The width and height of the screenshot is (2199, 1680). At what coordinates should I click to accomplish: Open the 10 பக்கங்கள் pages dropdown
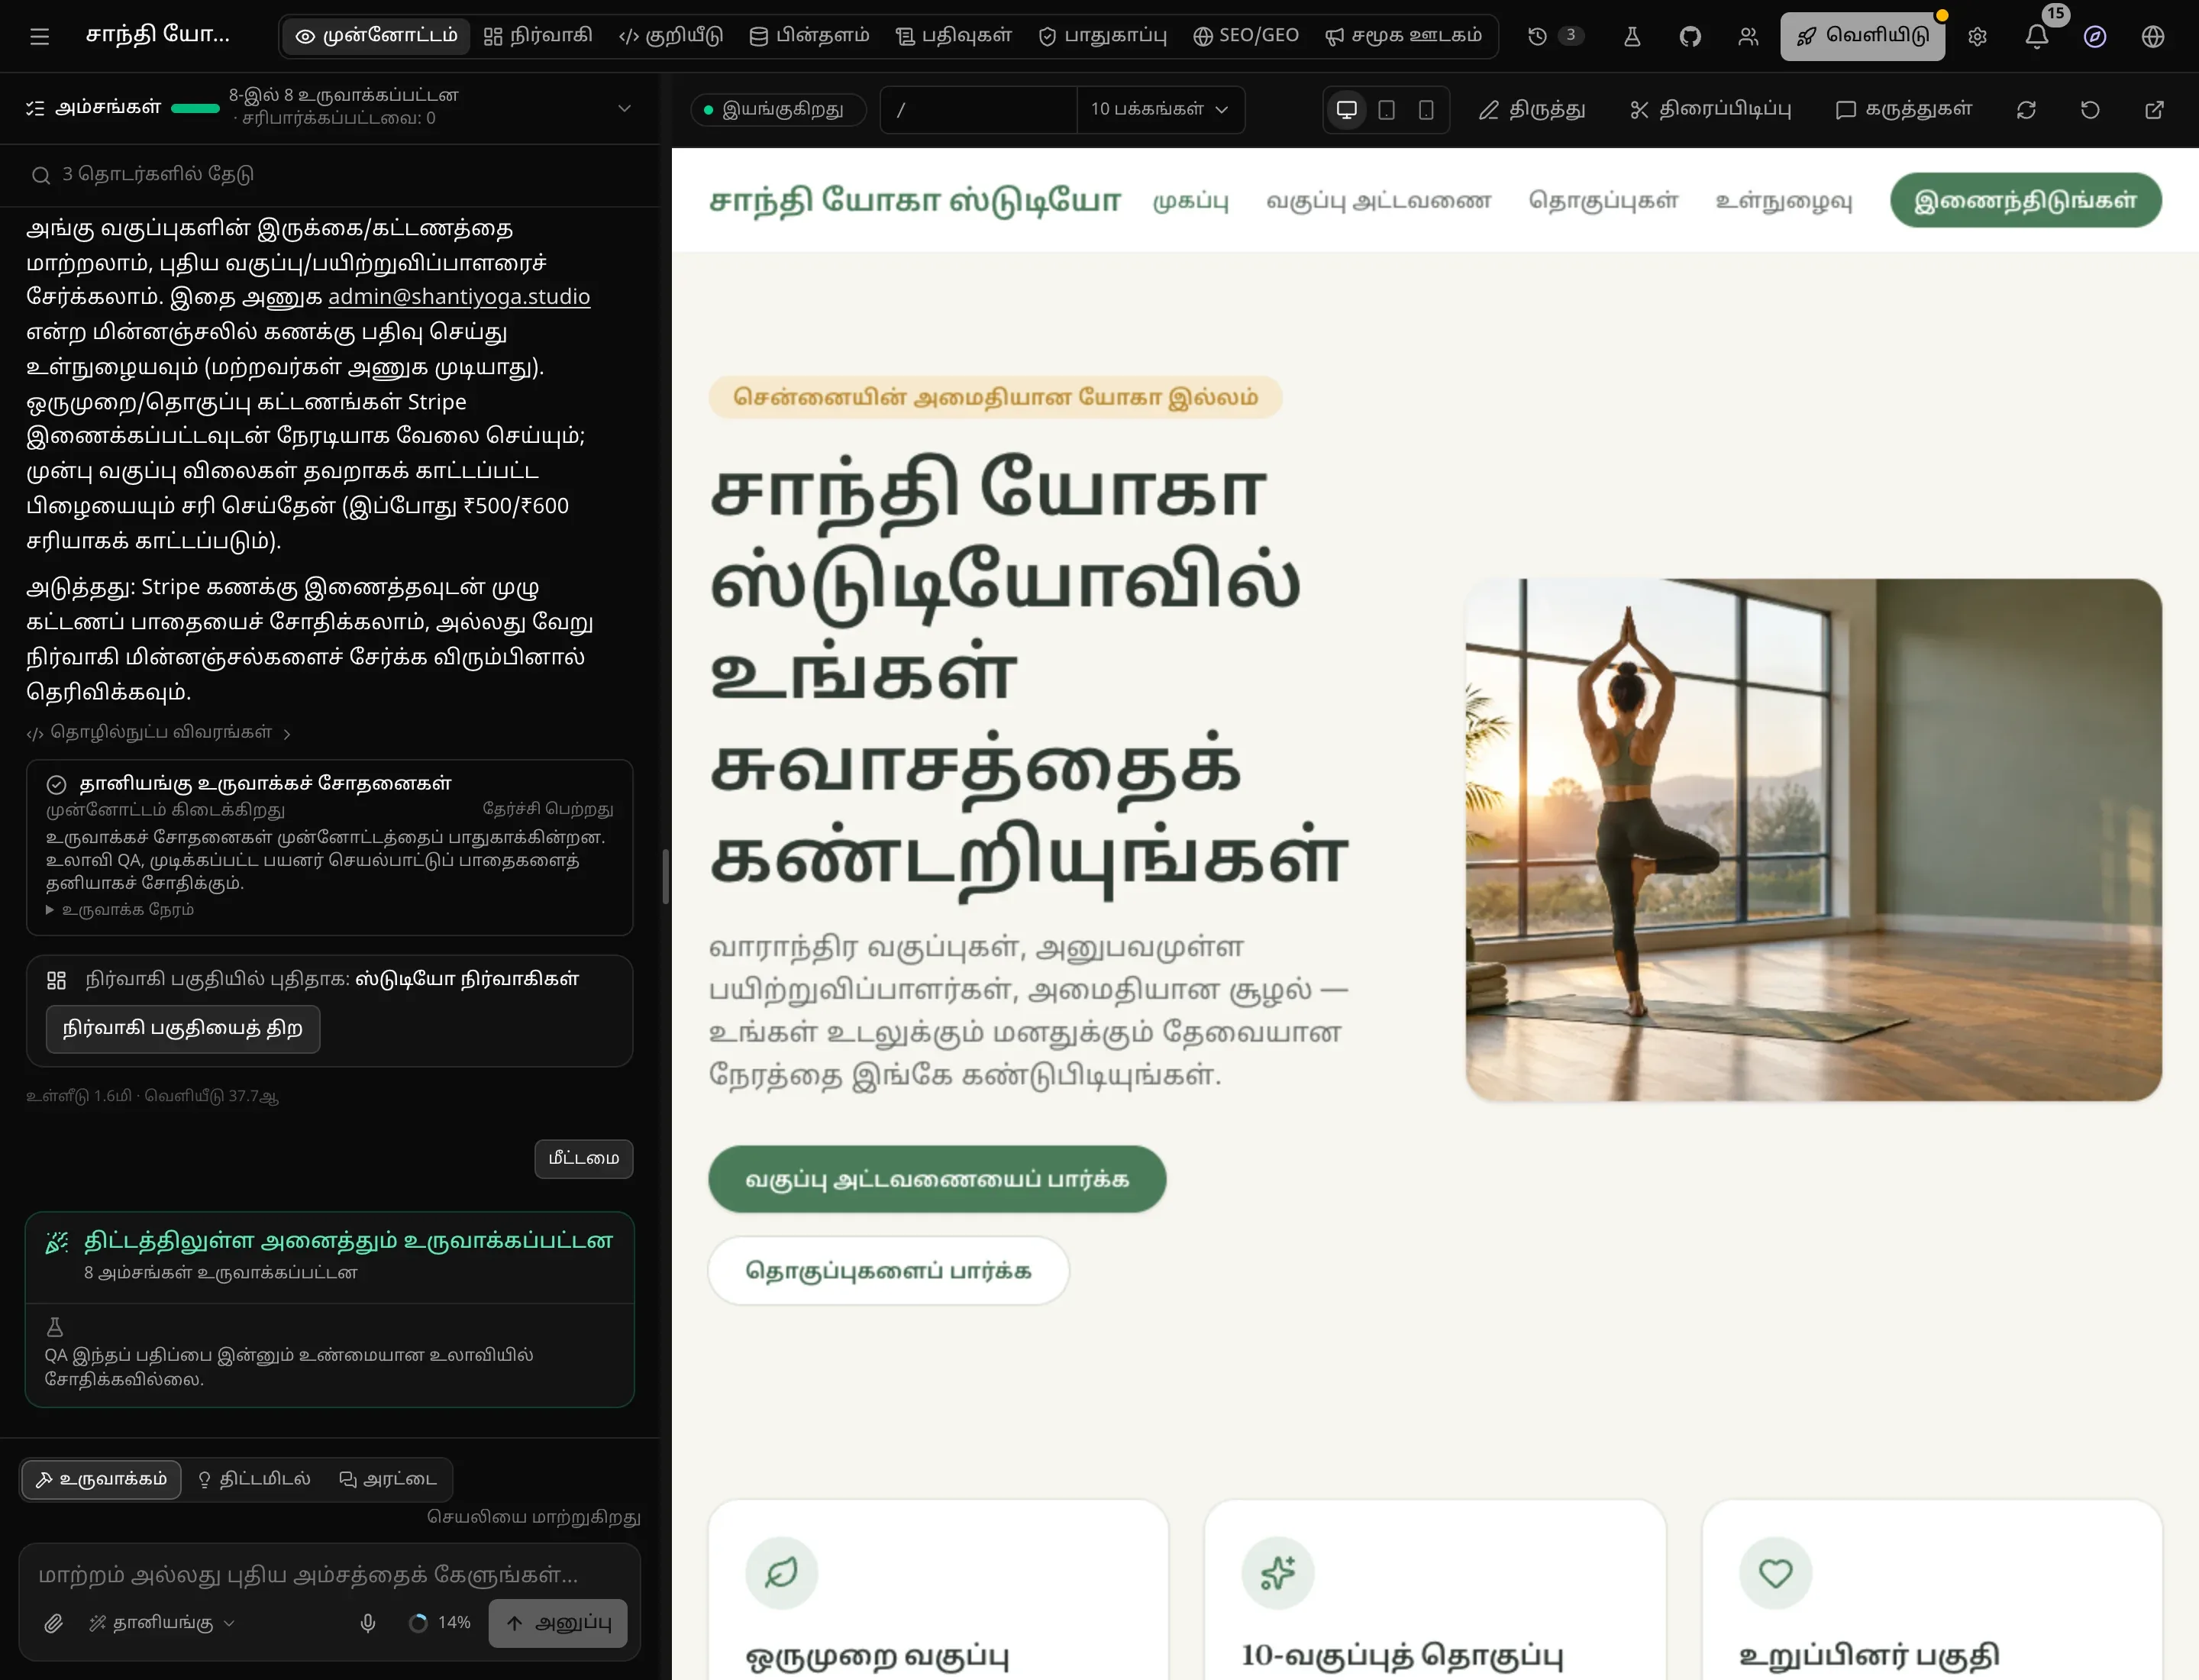pyautogui.click(x=1160, y=110)
